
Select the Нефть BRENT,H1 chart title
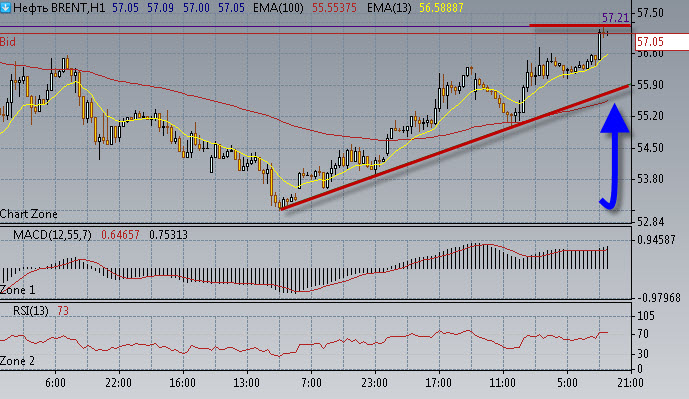(x=59, y=7)
